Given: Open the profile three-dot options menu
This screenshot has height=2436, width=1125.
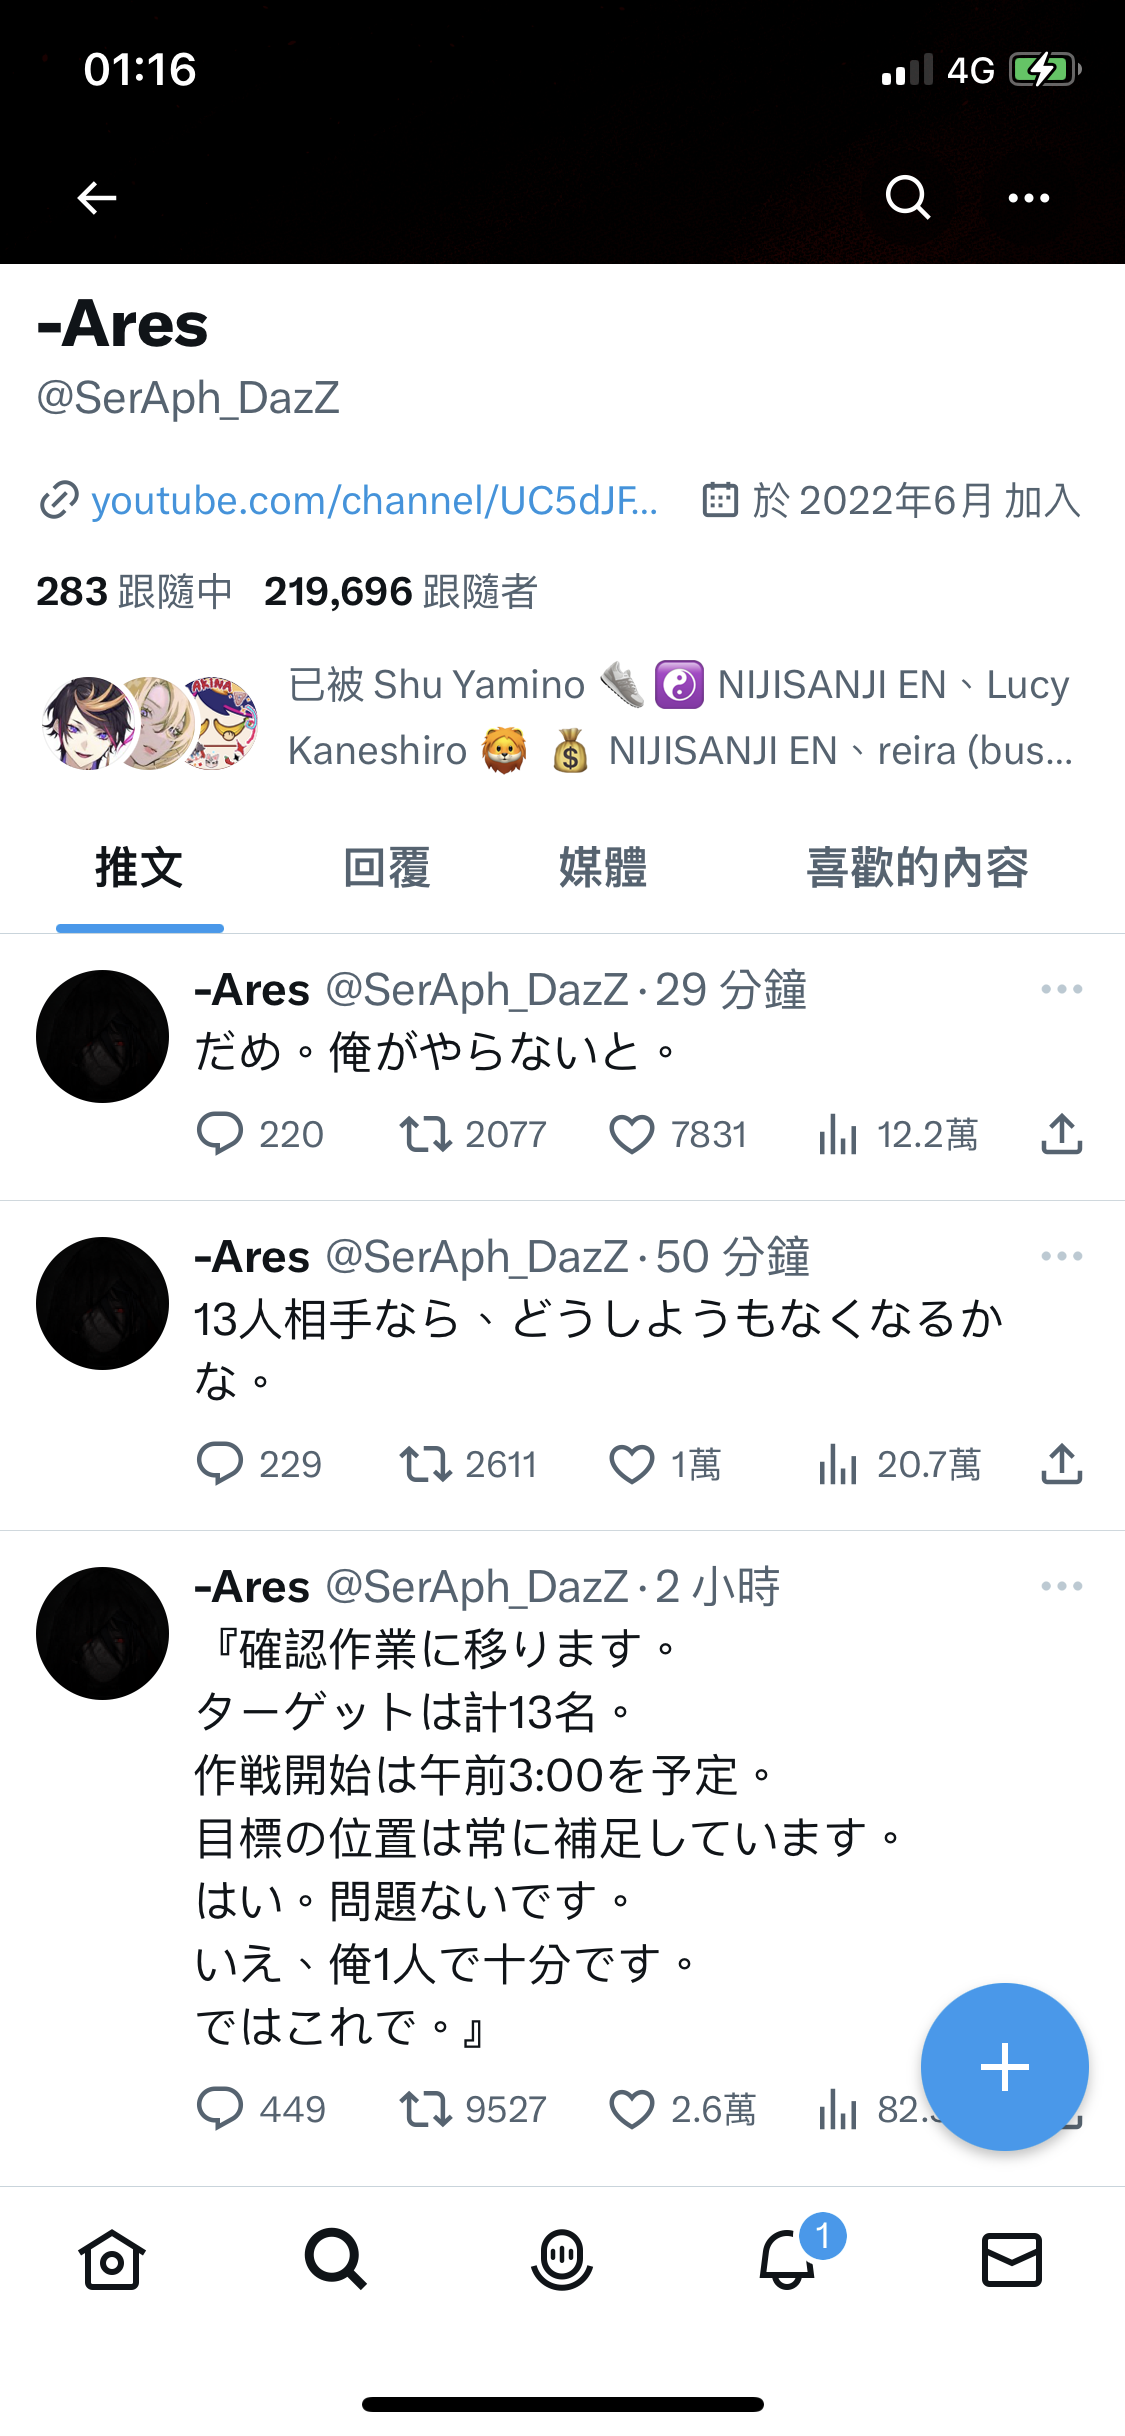Looking at the screenshot, I should [1029, 198].
